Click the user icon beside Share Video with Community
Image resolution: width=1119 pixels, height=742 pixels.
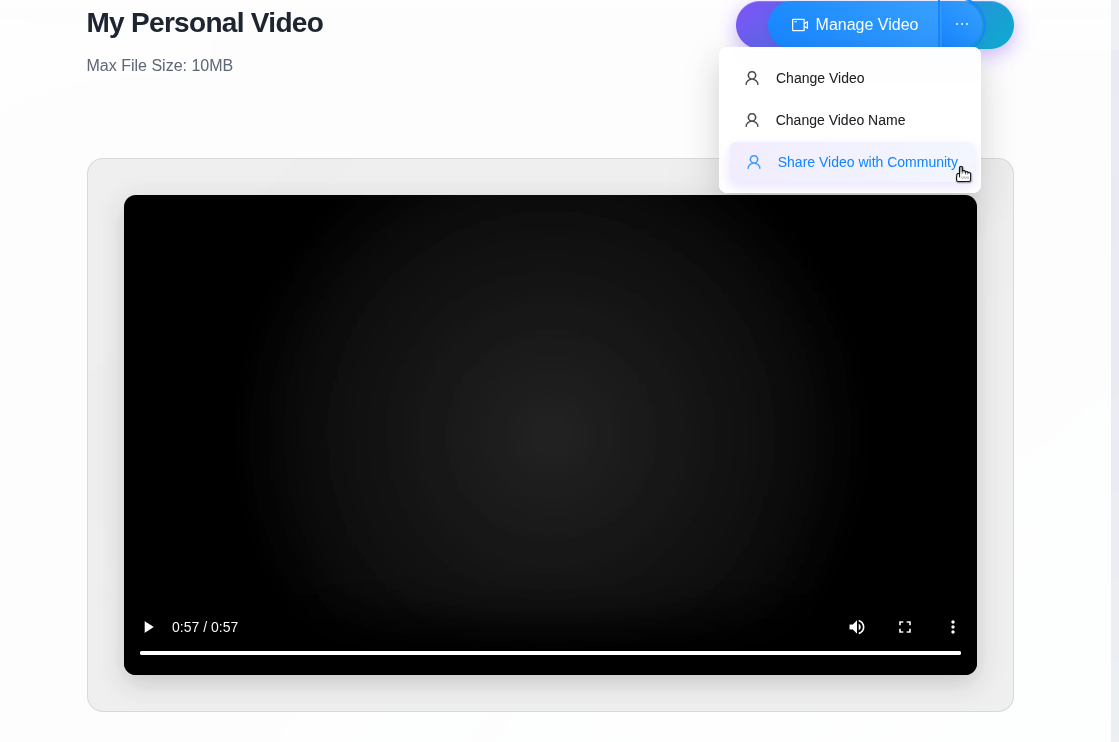[754, 162]
